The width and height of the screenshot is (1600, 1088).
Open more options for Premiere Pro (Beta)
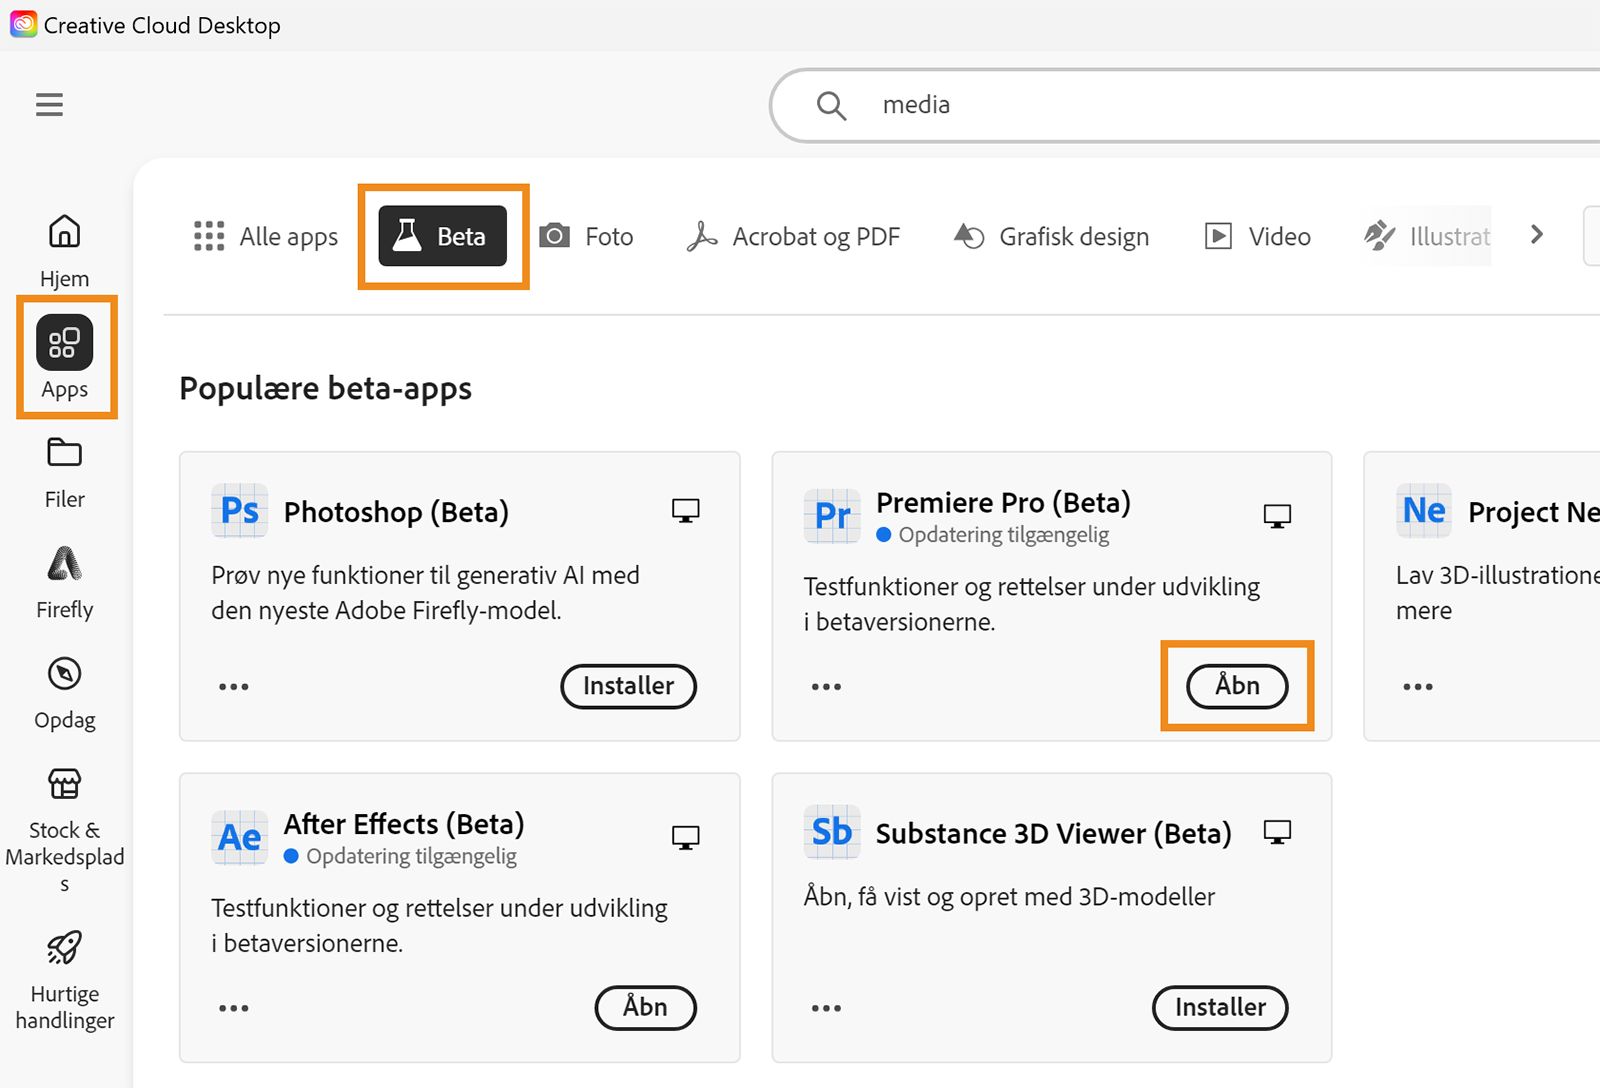pyautogui.click(x=826, y=687)
